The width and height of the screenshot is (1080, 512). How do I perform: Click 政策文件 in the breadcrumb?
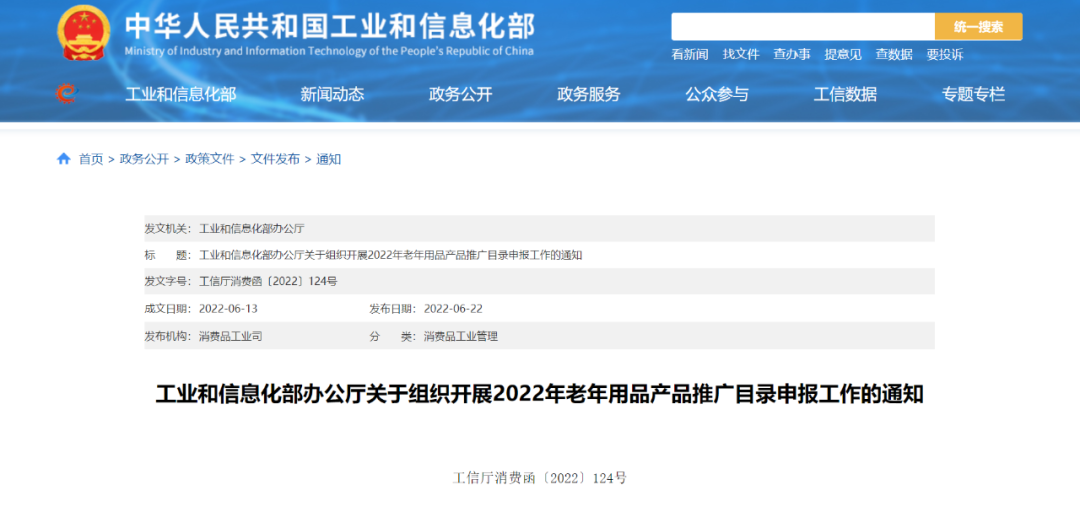(210, 159)
